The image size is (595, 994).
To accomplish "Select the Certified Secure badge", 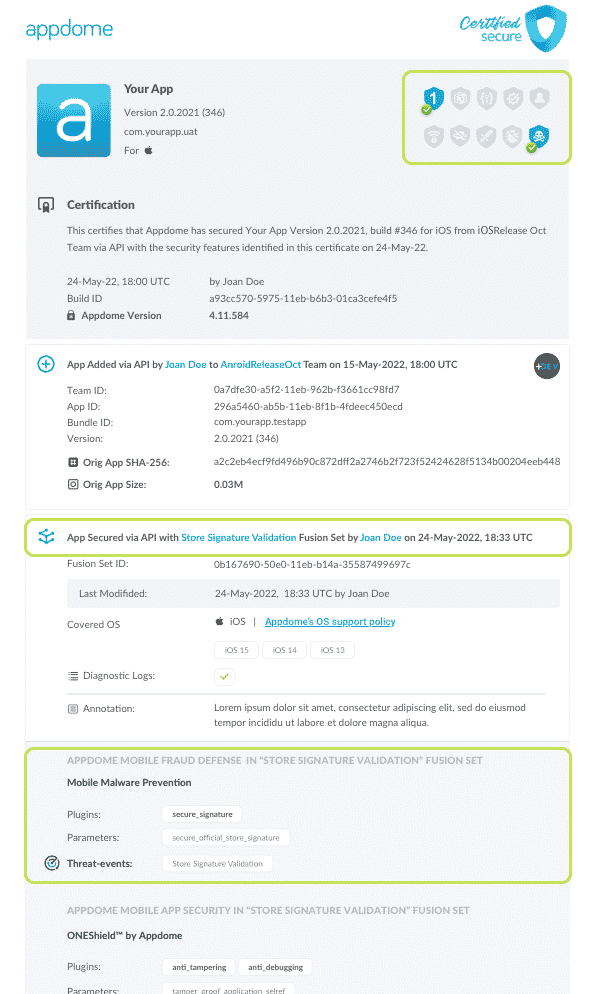I will click(512, 29).
